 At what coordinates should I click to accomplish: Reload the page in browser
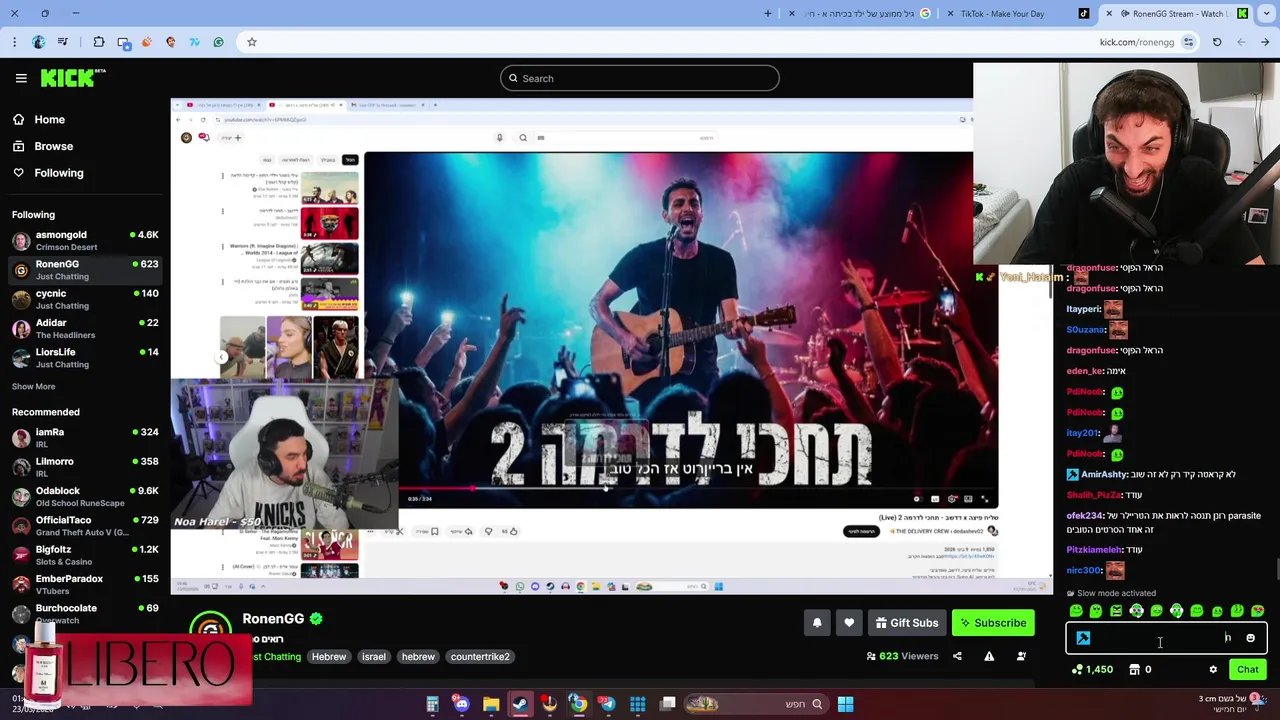click(x=1217, y=42)
